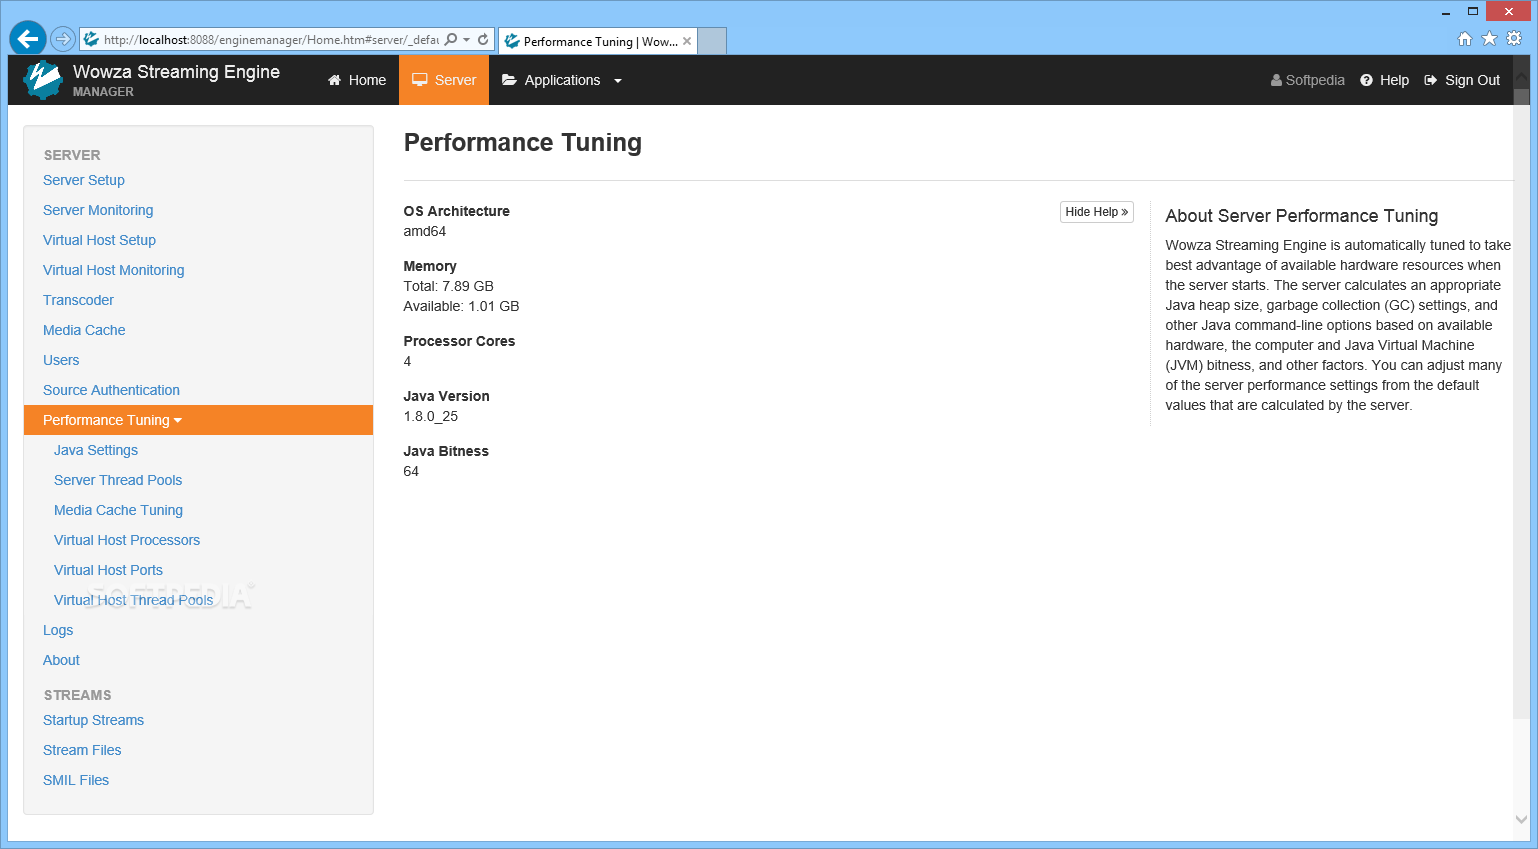Open the About sidebar link
Image resolution: width=1538 pixels, height=849 pixels.
(x=61, y=660)
